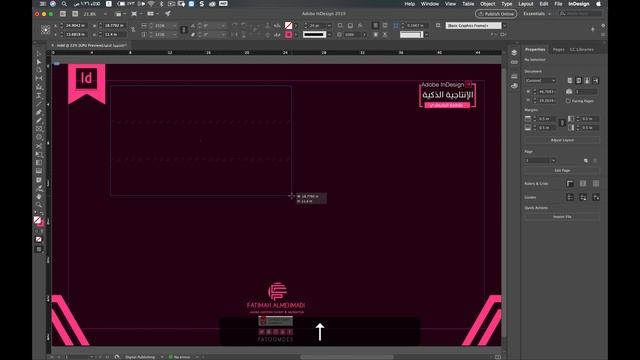Viewport: 640px width, 360px height.
Task: Click the Publish Online button
Action: pos(496,13)
